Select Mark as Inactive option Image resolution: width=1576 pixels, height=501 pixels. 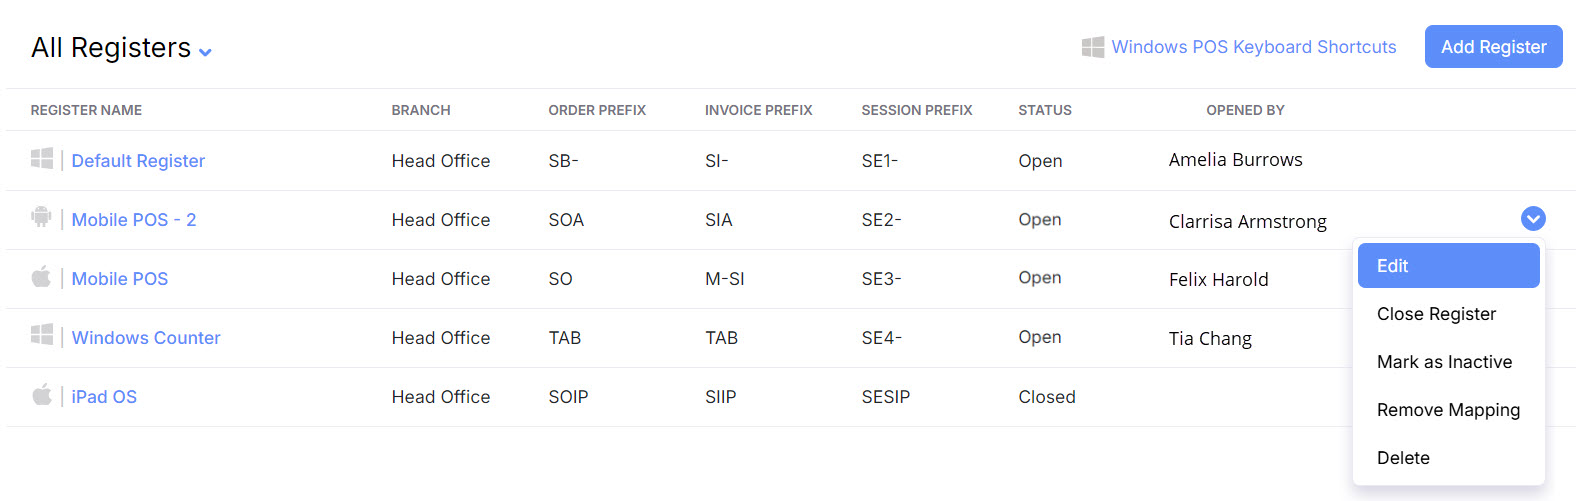(x=1444, y=362)
